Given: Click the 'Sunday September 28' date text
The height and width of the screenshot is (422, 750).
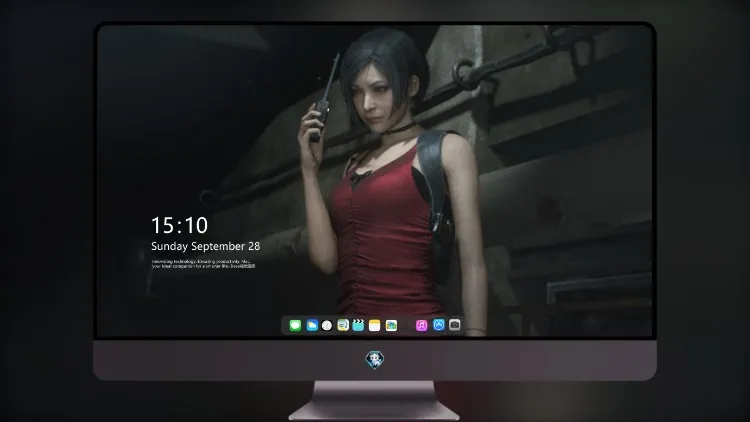Looking at the screenshot, I should tap(206, 246).
